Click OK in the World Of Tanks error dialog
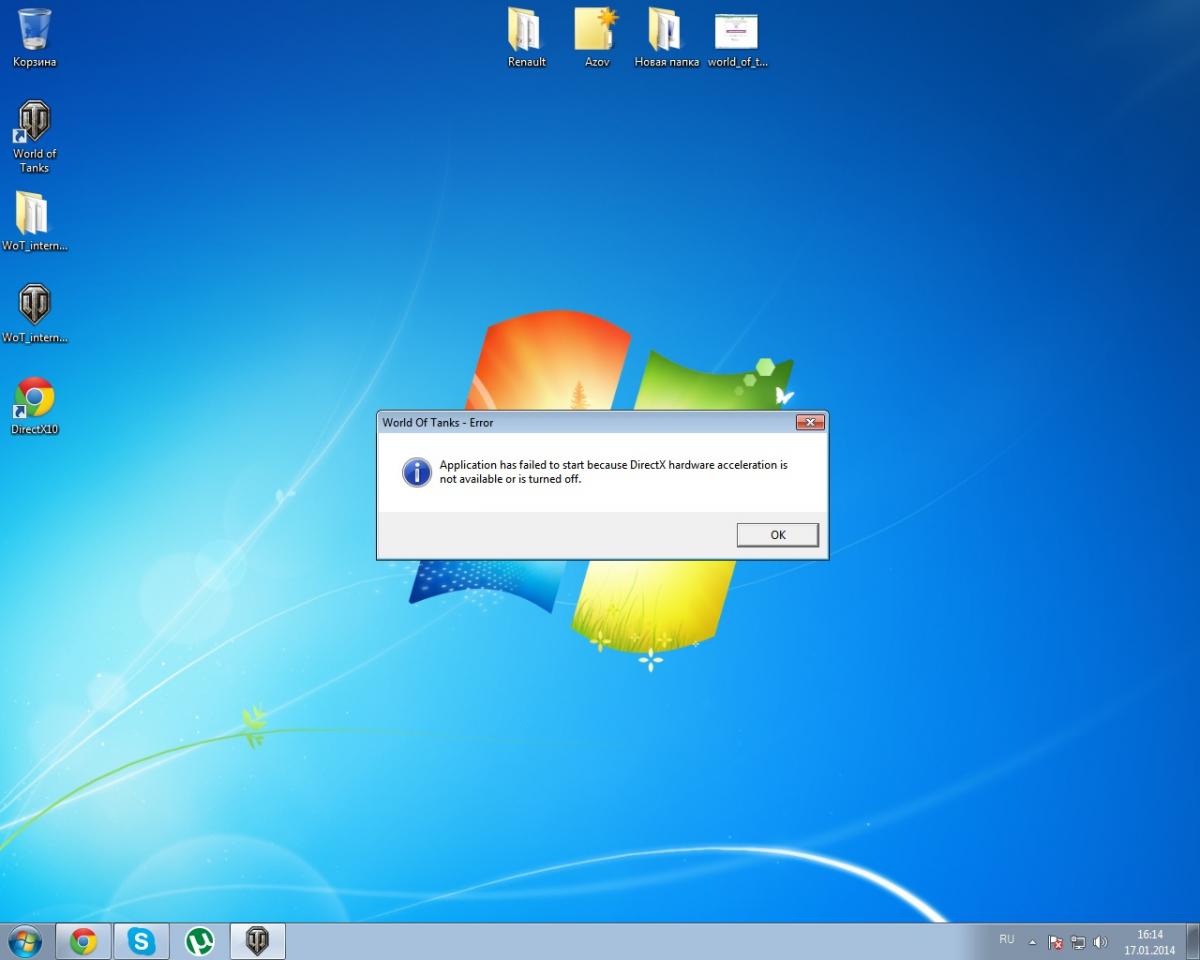This screenshot has height=960, width=1200. click(777, 535)
